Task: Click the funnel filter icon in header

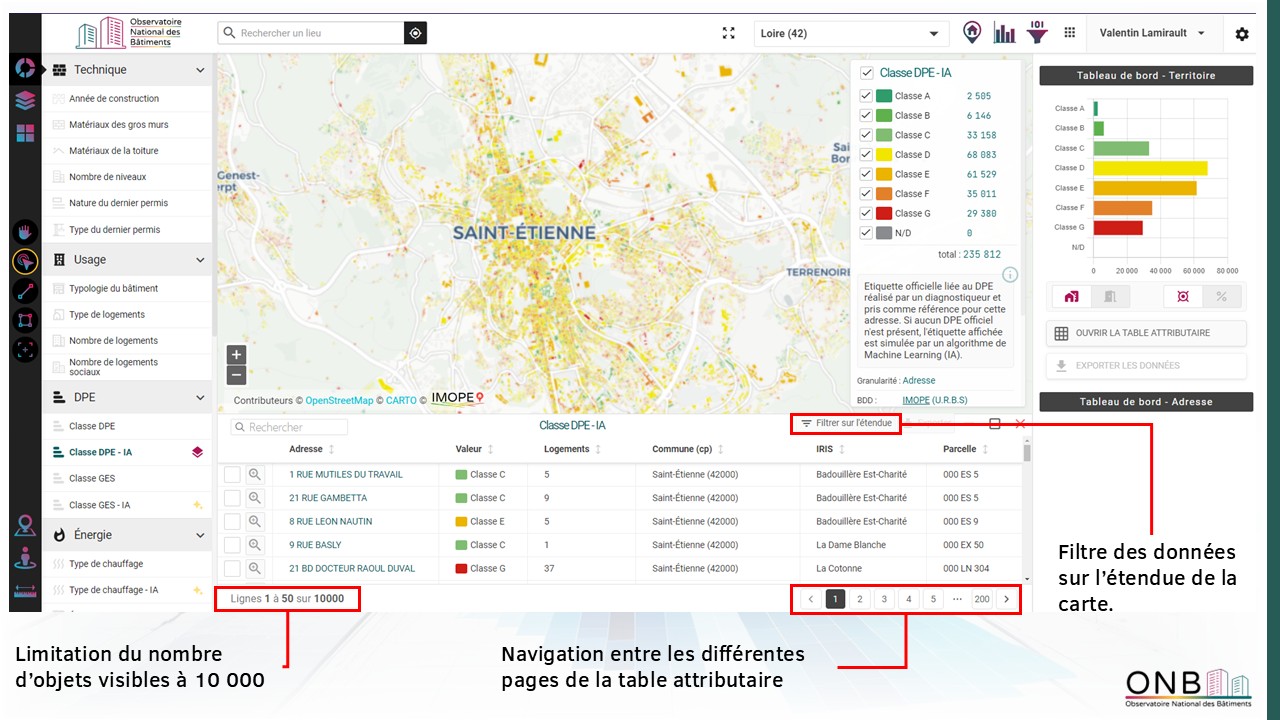Action: 1037,33
